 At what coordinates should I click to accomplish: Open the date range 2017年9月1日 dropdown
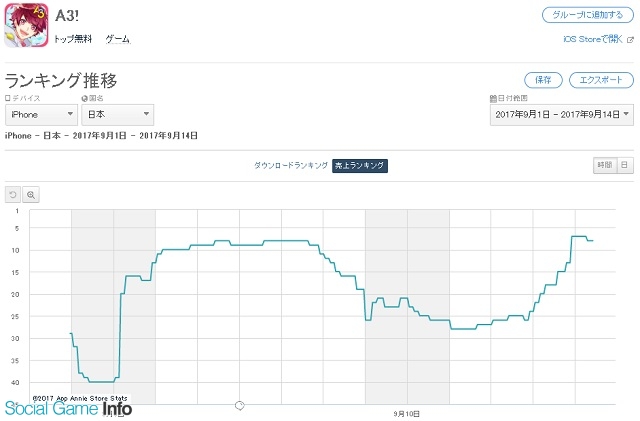click(x=562, y=115)
